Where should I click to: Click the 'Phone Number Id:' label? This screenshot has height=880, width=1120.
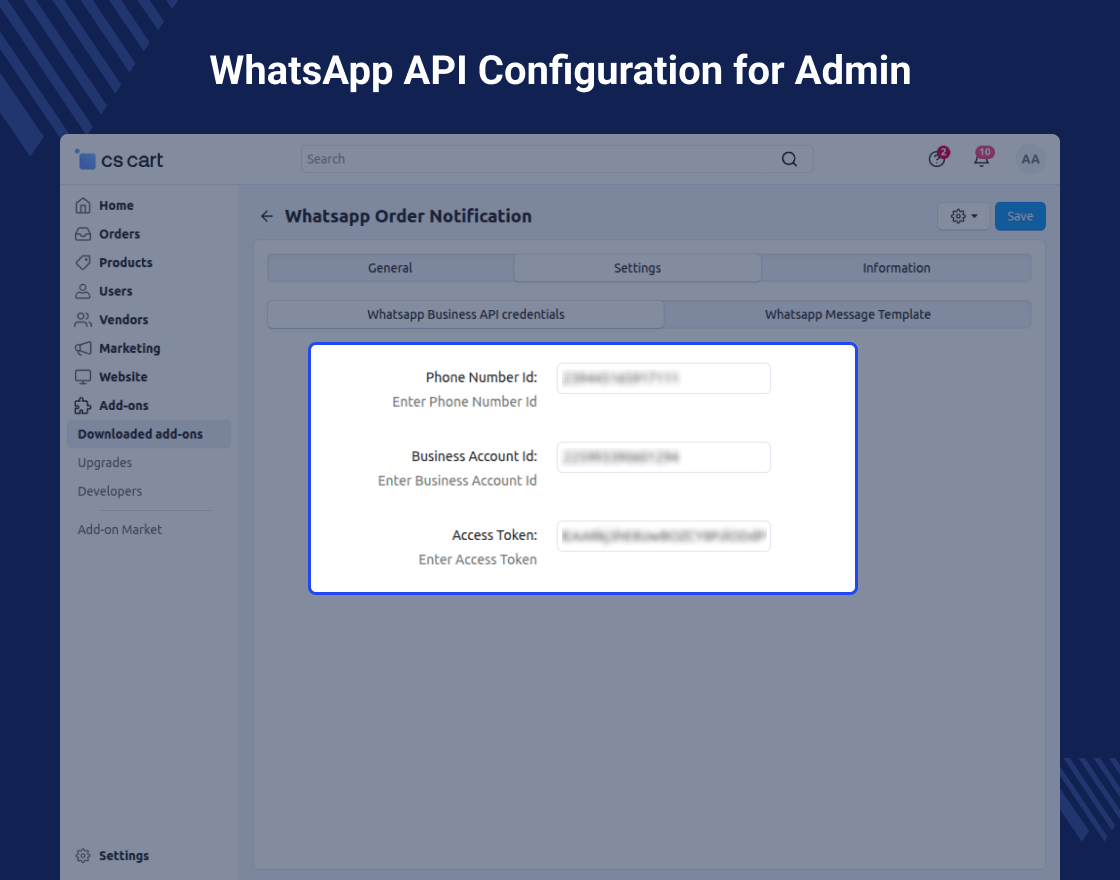pos(481,377)
